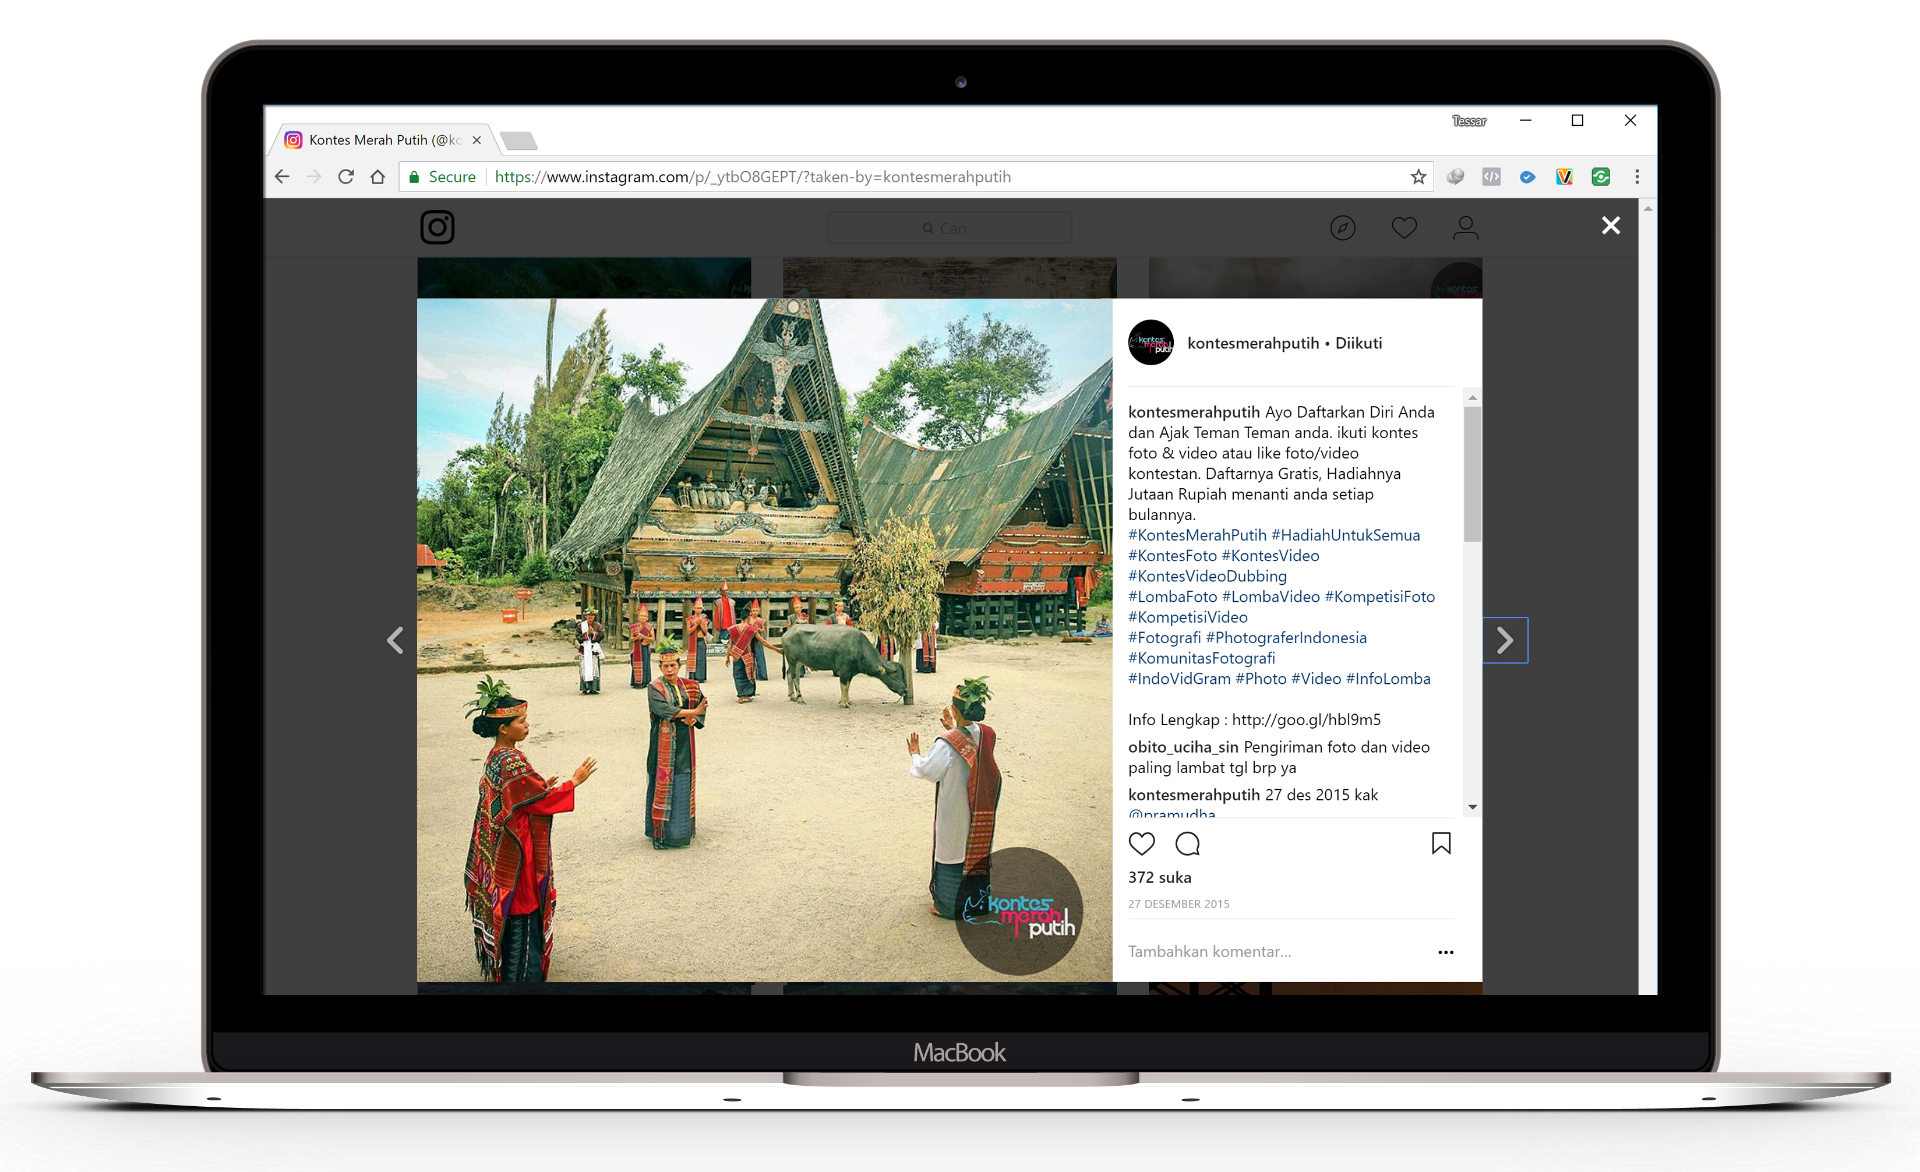Click the code brackets extension icon
Image resolution: width=1920 pixels, height=1172 pixels.
click(1491, 177)
